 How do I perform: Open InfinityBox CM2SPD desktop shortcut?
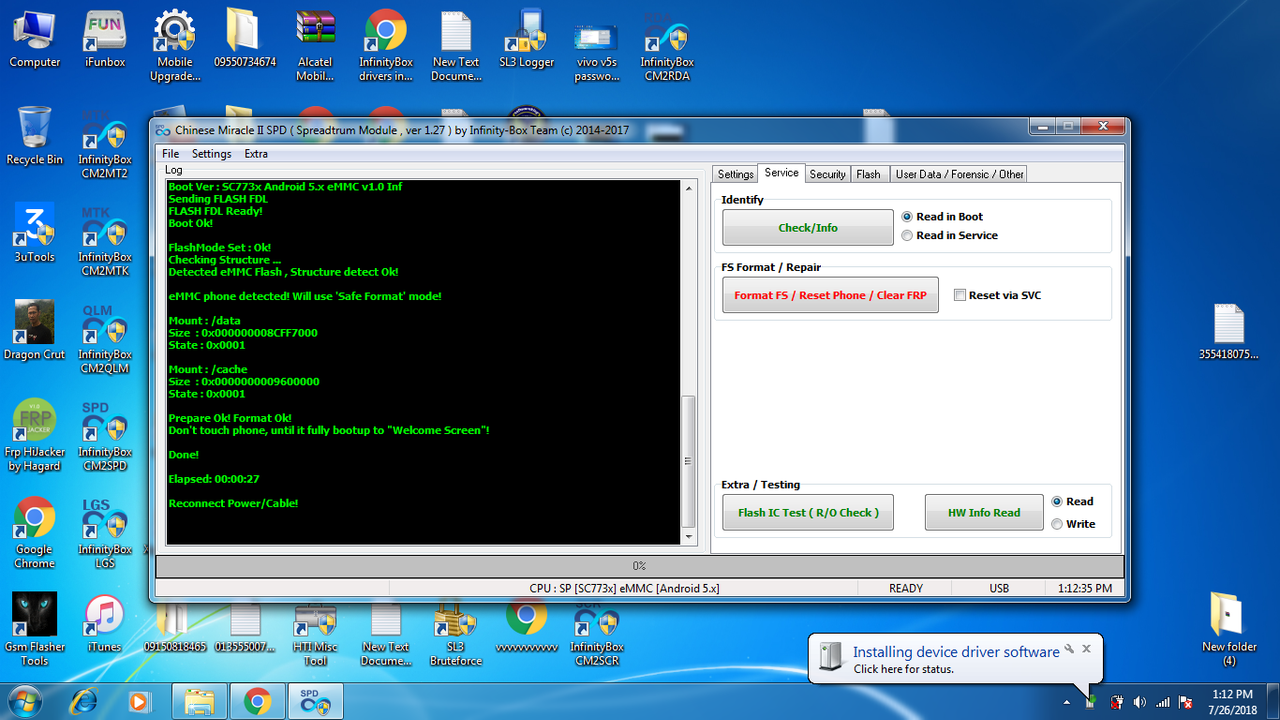pos(104,435)
